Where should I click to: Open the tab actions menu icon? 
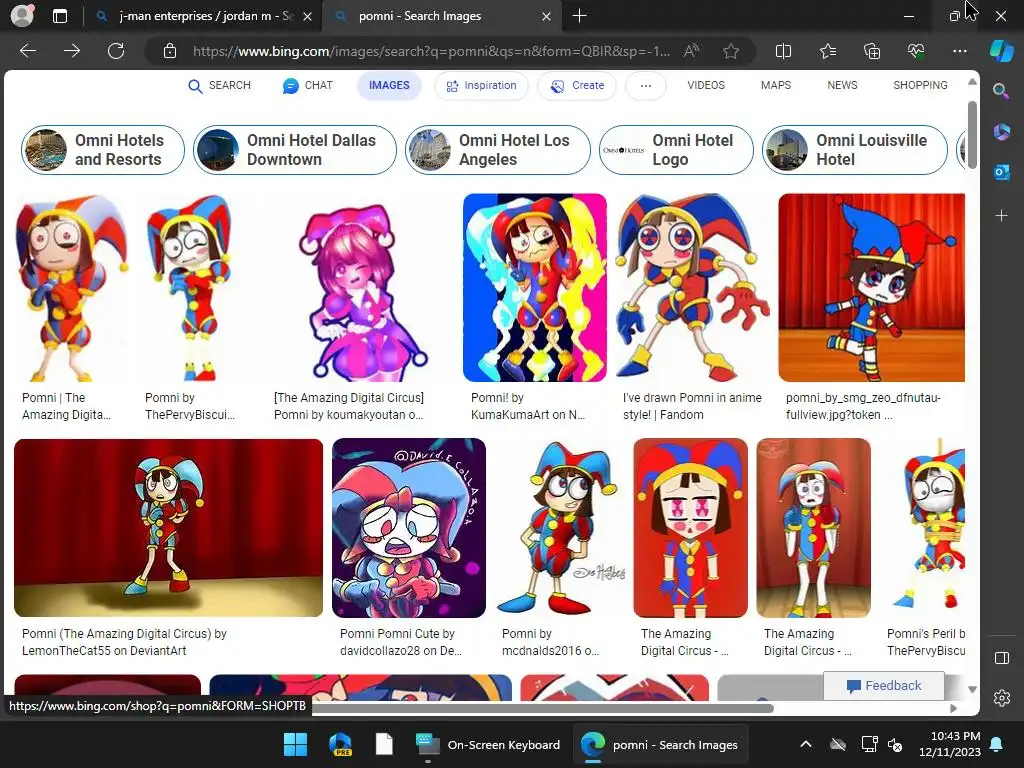pos(59,16)
